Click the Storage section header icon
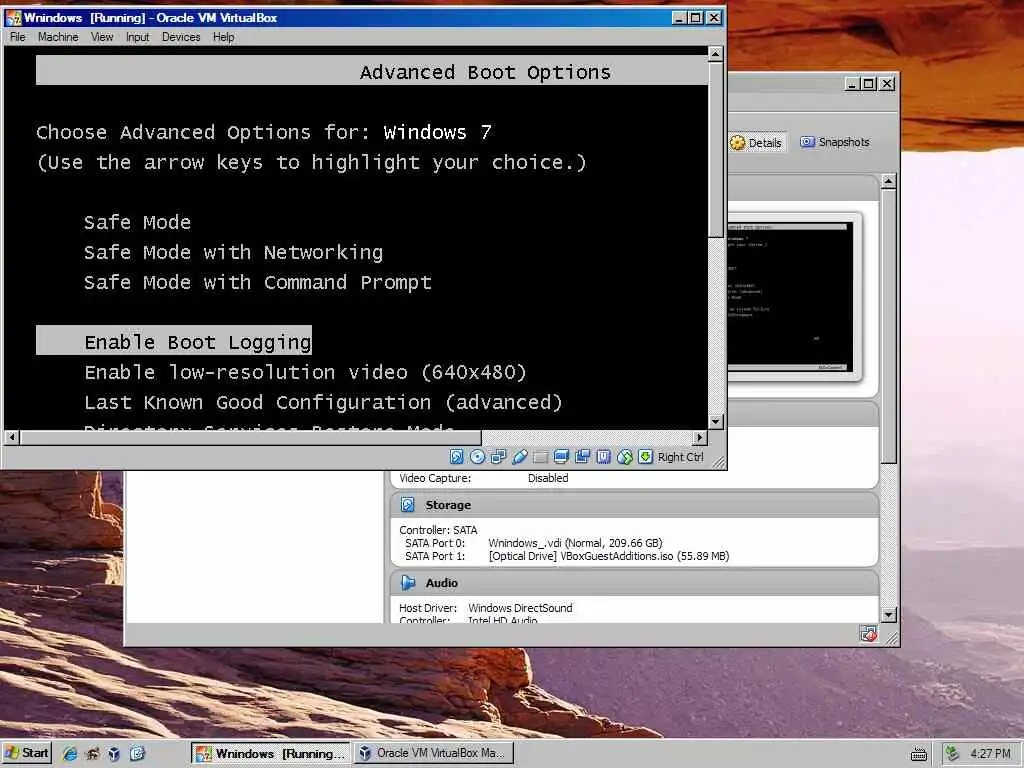Screen dimensions: 1024x768 408,505
